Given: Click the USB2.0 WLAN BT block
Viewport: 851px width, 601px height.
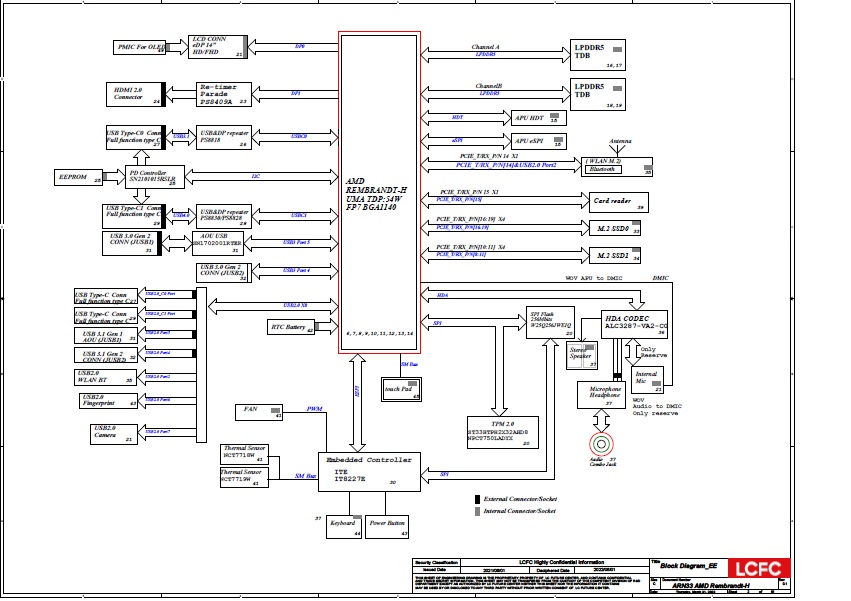Looking at the screenshot, I should click(105, 377).
